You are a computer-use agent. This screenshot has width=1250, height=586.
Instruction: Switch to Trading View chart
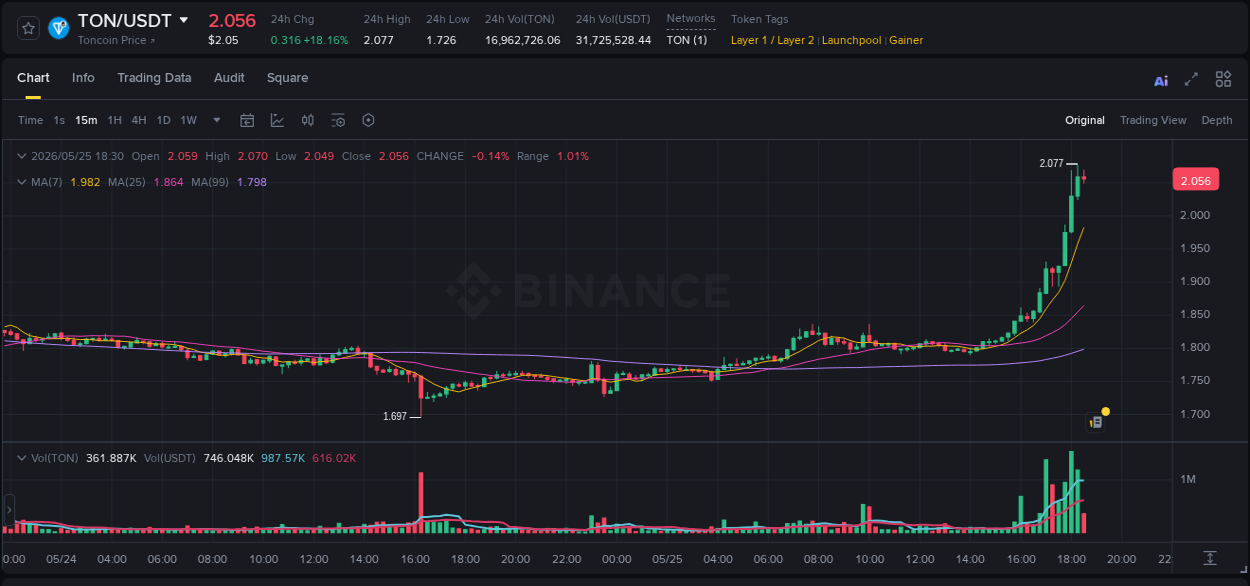tap(1153, 120)
